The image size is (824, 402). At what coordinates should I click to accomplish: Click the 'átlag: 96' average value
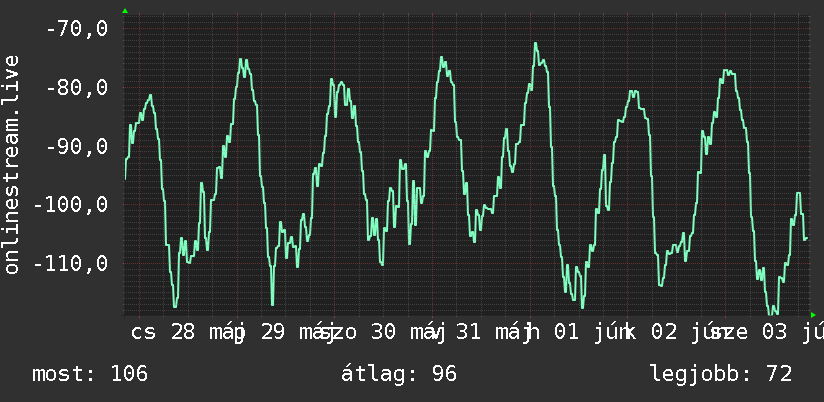(x=399, y=374)
